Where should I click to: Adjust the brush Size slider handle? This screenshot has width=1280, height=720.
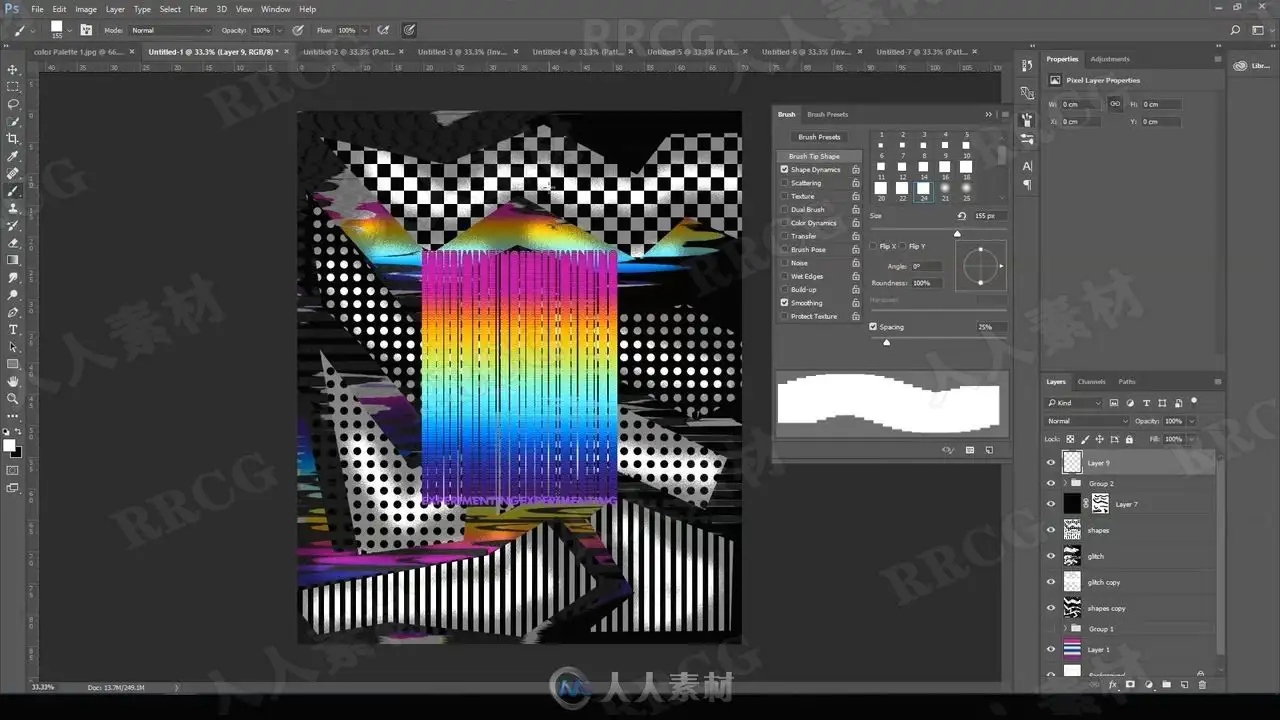[x=957, y=234]
